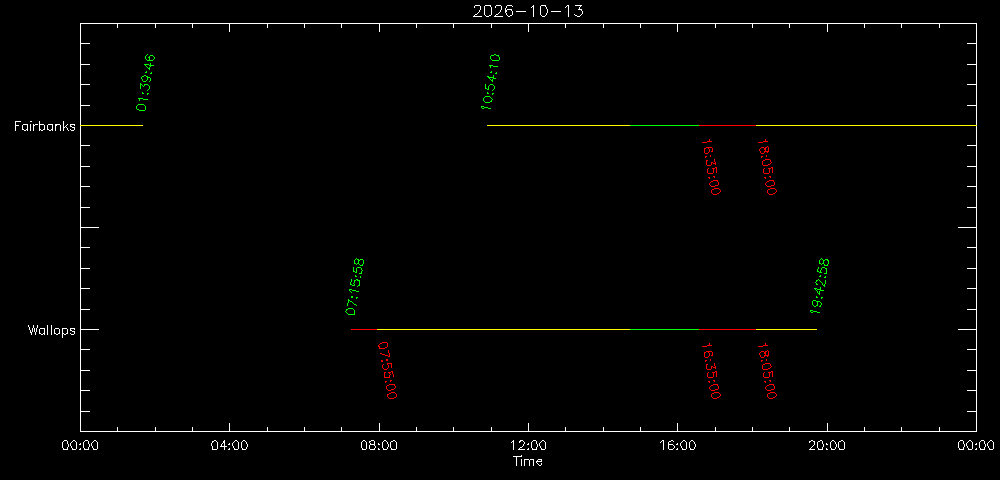Click the 01:39:46 green time label

146,83
